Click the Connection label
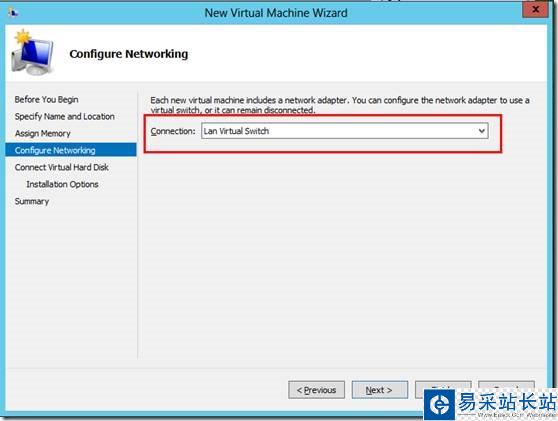Screen dimensions: 558x421 pyautogui.click(x=173, y=131)
